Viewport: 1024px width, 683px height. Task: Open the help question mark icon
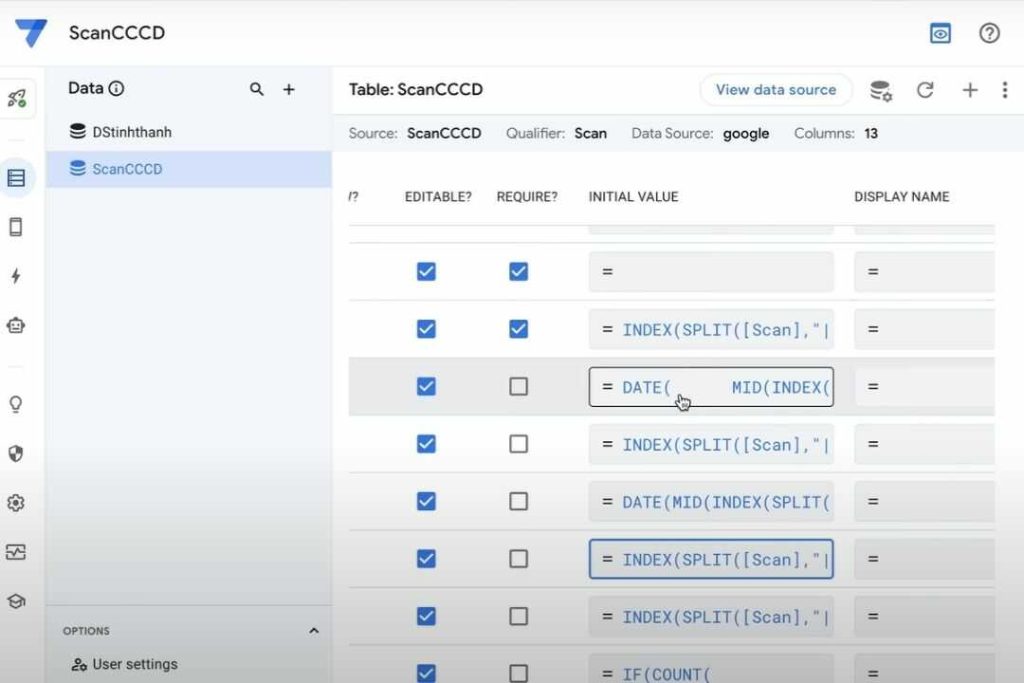(x=989, y=33)
